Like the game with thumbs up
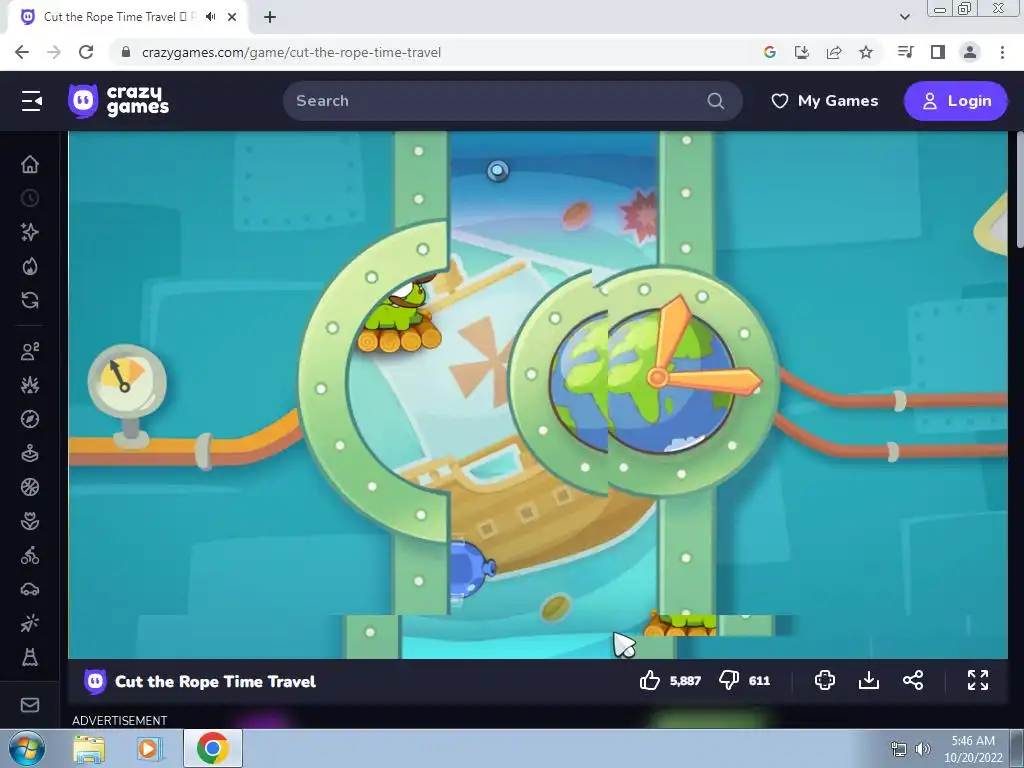Screen dimensions: 1024x768 650,680
